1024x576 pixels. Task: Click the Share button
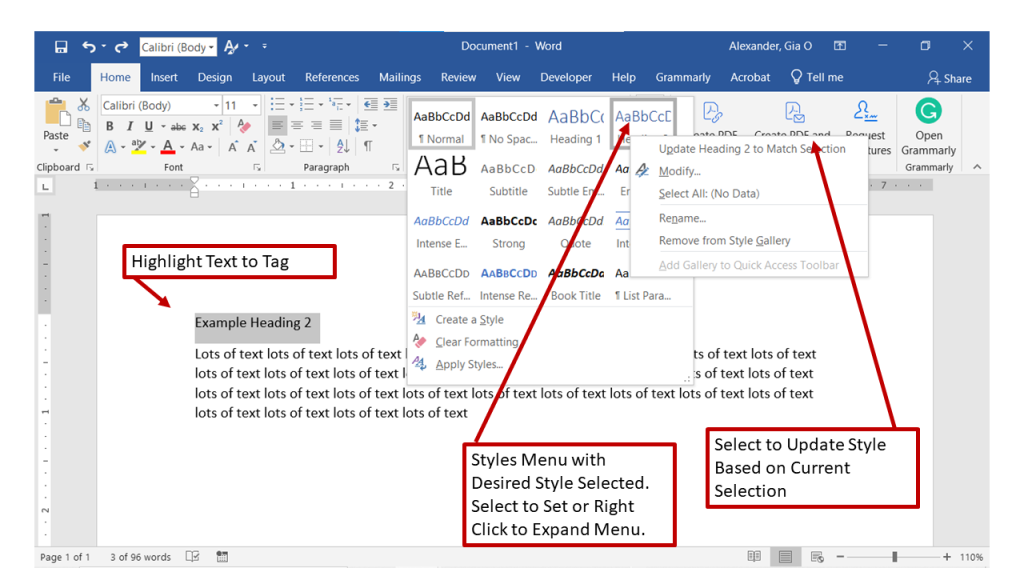tap(949, 77)
